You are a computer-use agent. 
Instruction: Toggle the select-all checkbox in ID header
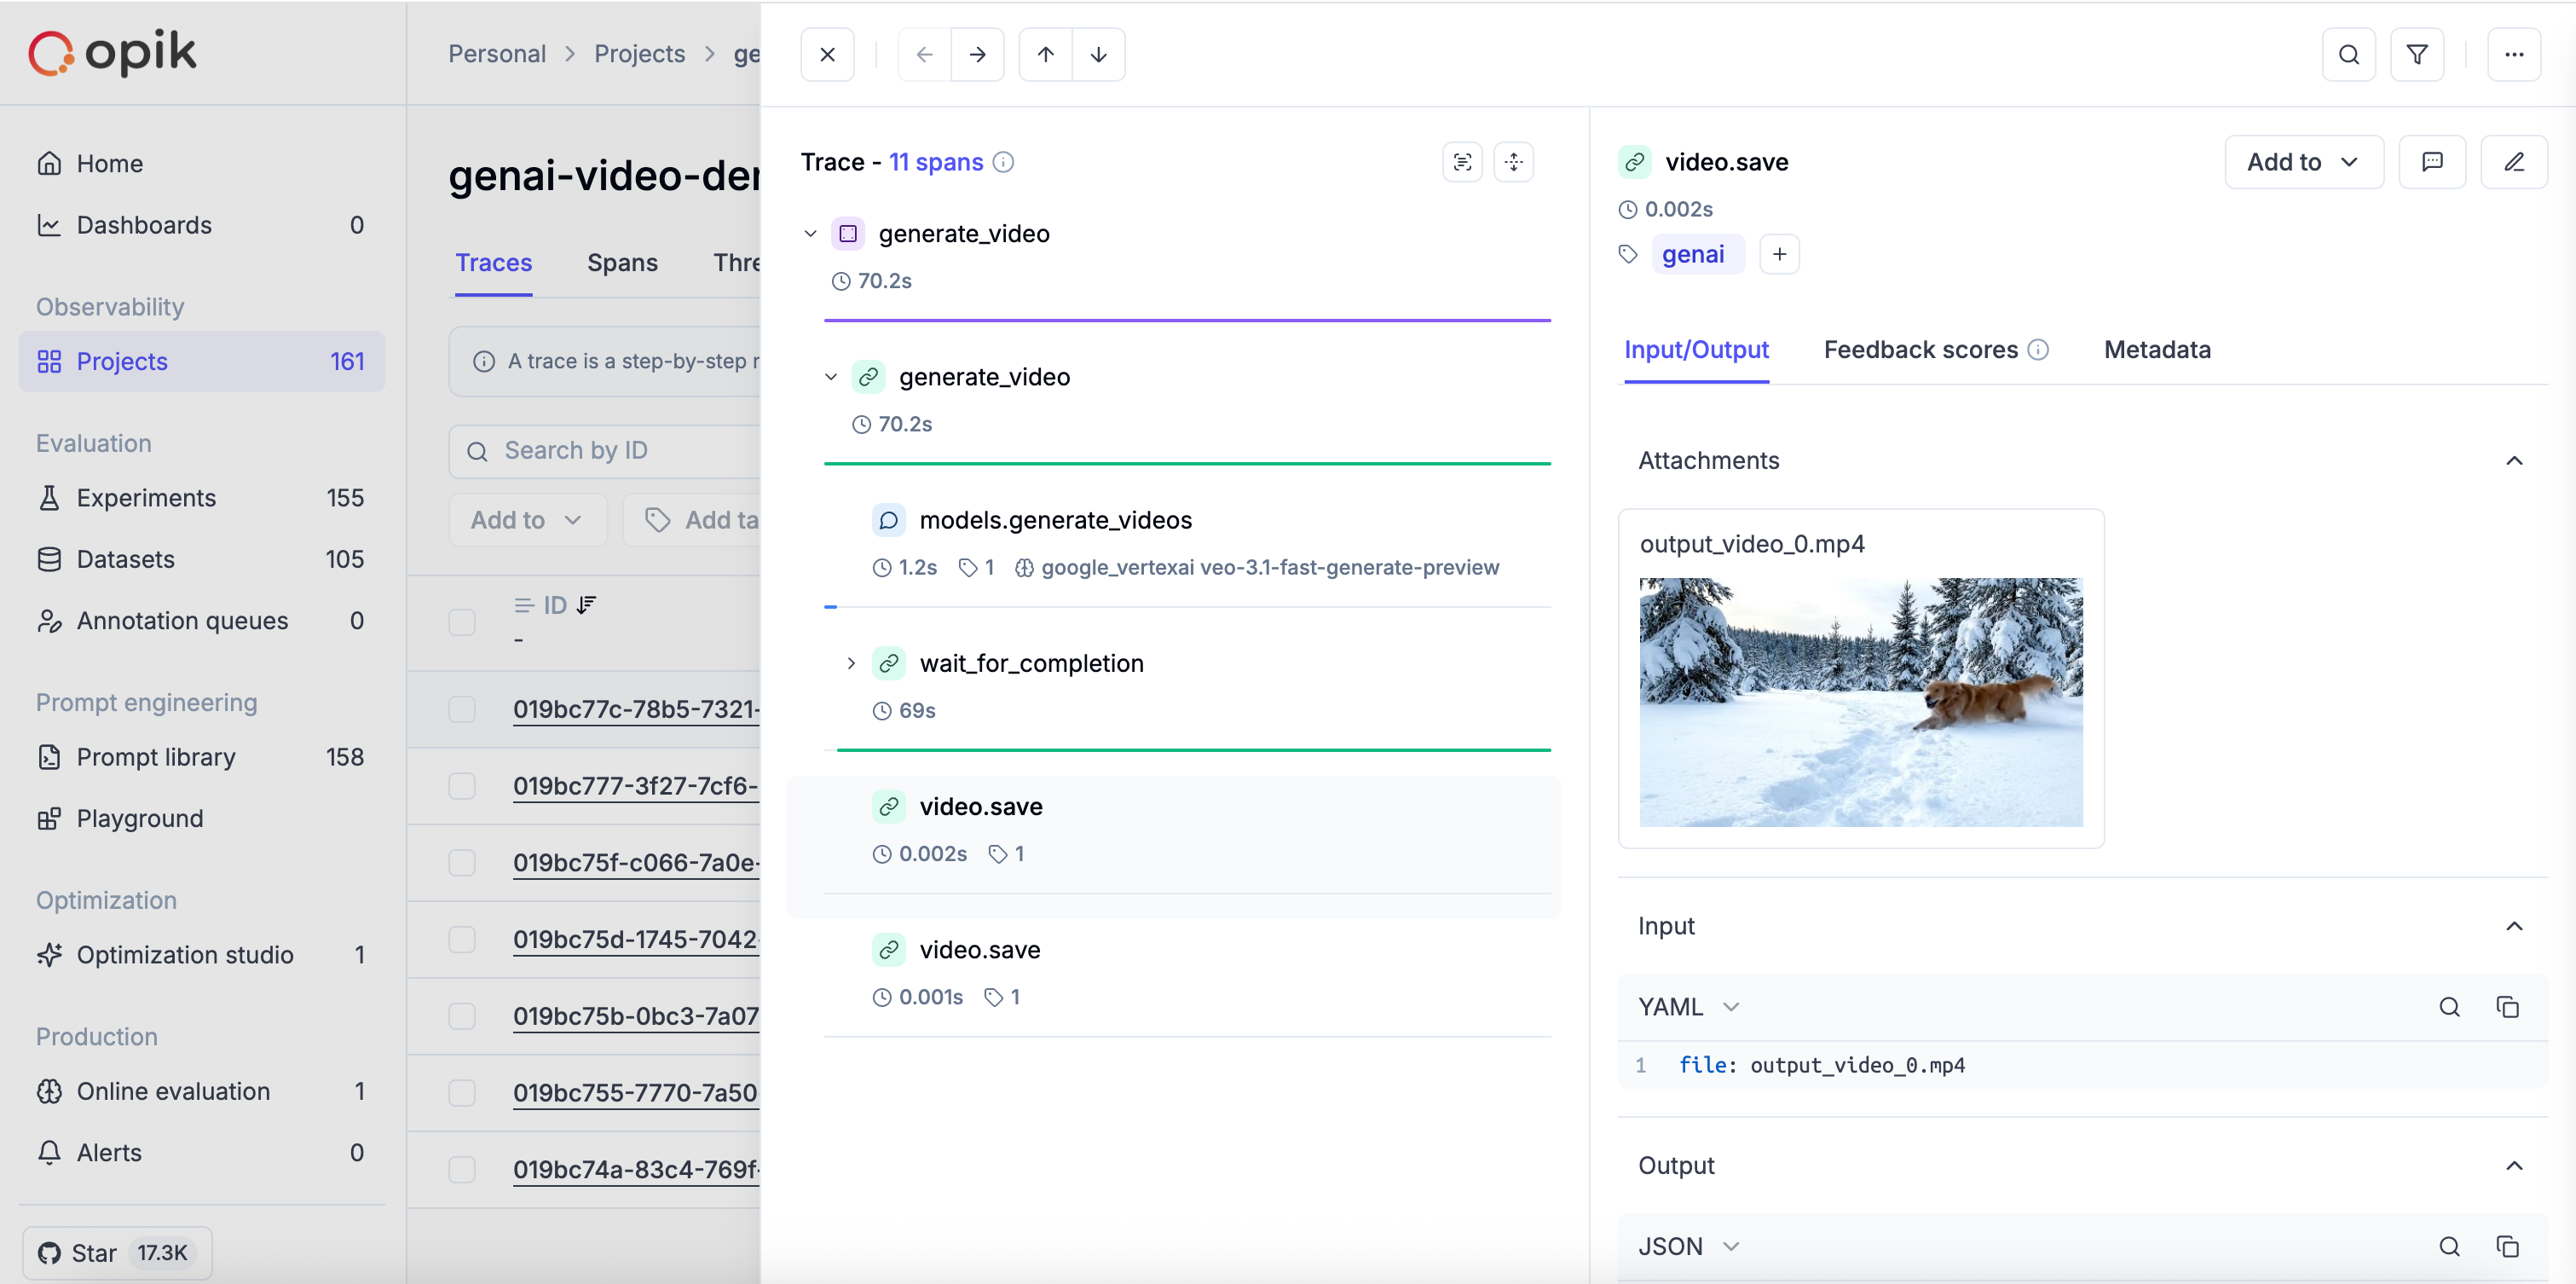[x=462, y=622]
